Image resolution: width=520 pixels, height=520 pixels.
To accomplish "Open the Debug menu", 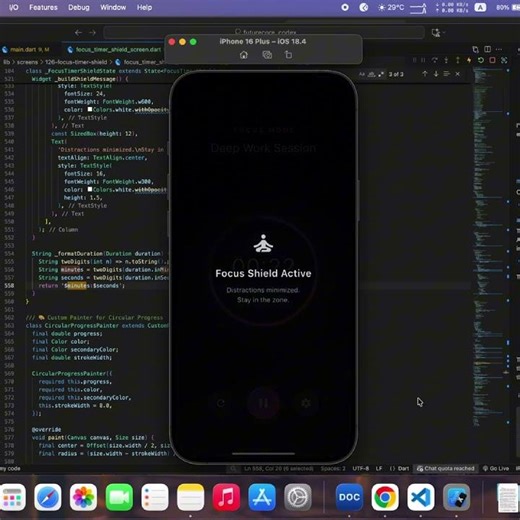I will (79, 7).
